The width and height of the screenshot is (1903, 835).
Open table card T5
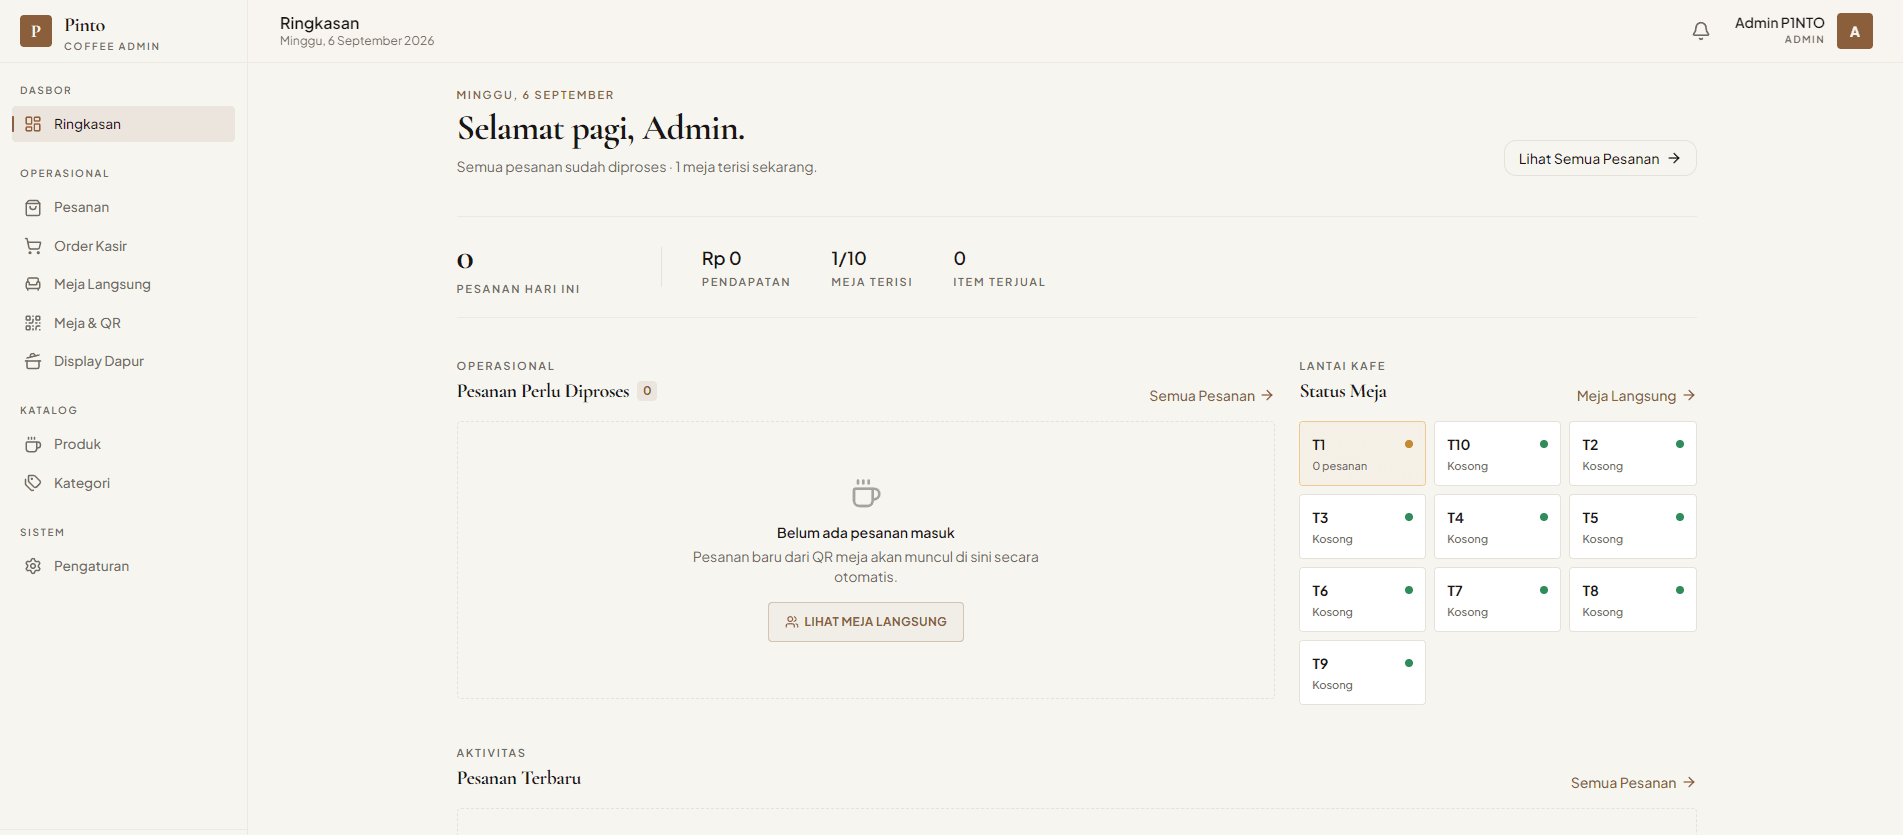tap(1633, 527)
